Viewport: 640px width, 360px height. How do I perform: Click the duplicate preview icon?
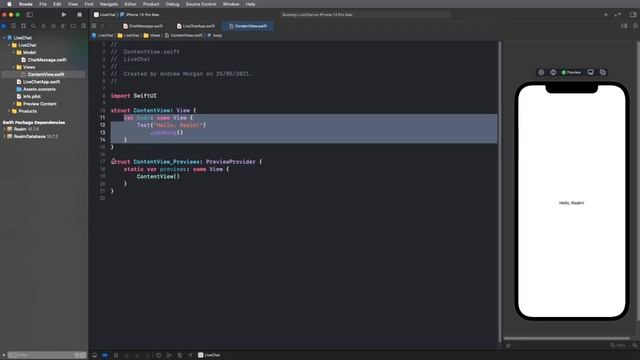point(603,72)
